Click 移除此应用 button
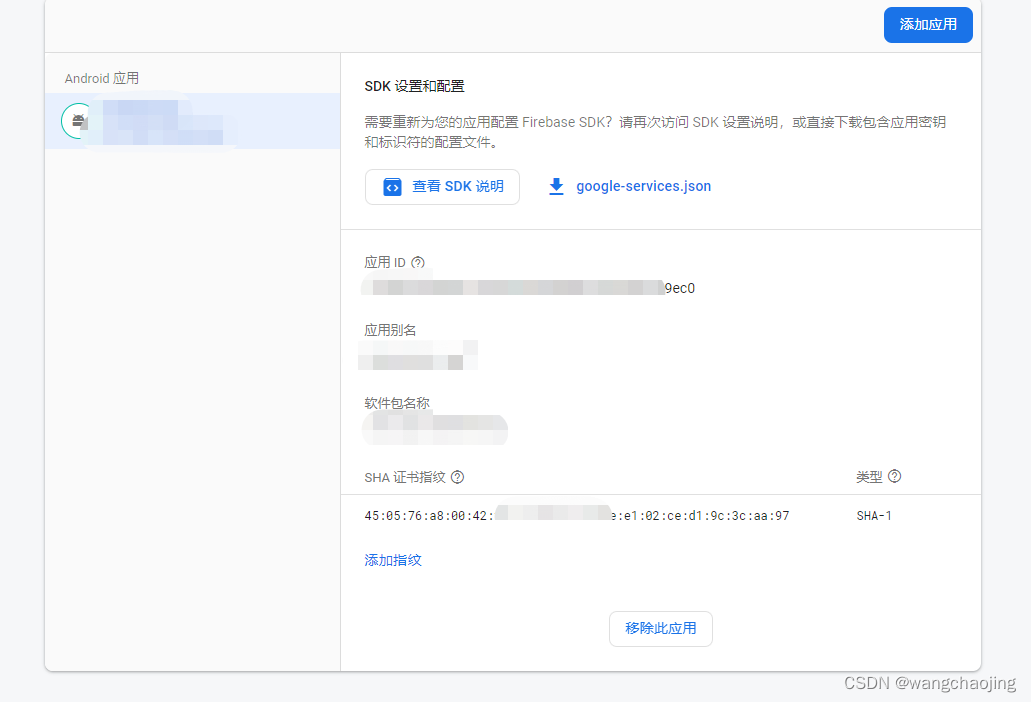Image resolution: width=1031 pixels, height=702 pixels. coord(661,628)
